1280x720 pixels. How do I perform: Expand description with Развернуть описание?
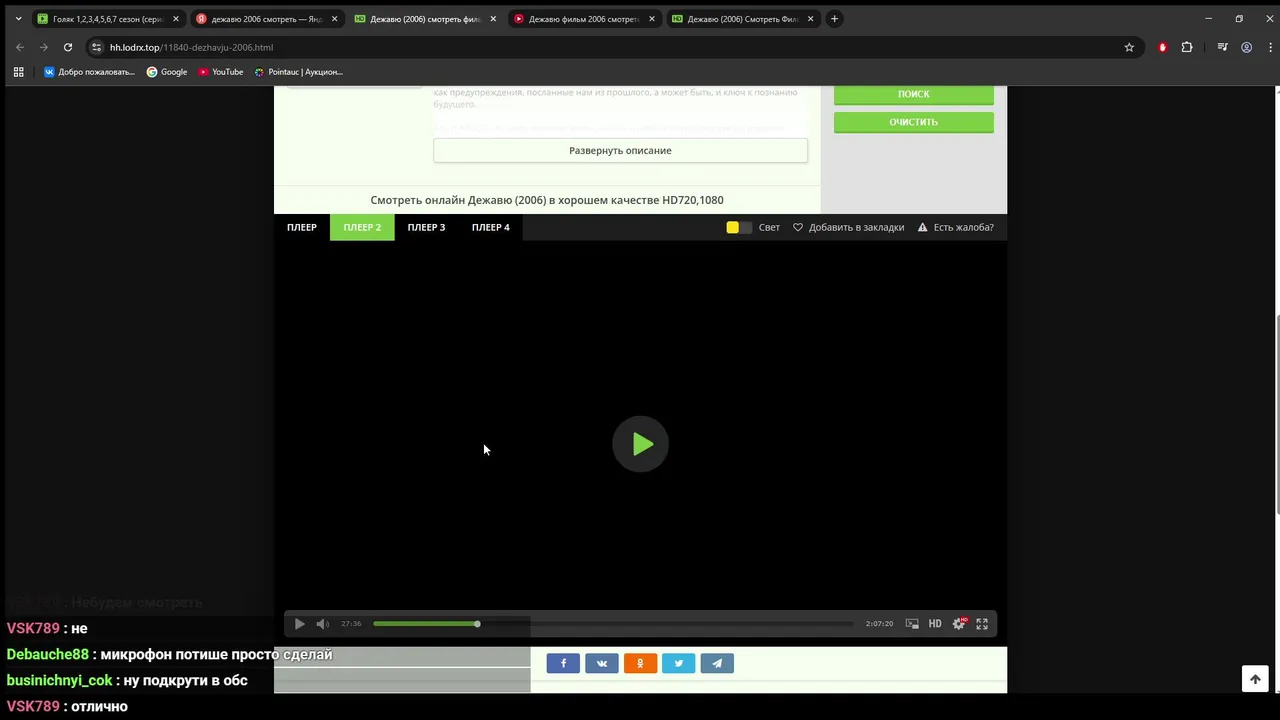[x=620, y=150]
